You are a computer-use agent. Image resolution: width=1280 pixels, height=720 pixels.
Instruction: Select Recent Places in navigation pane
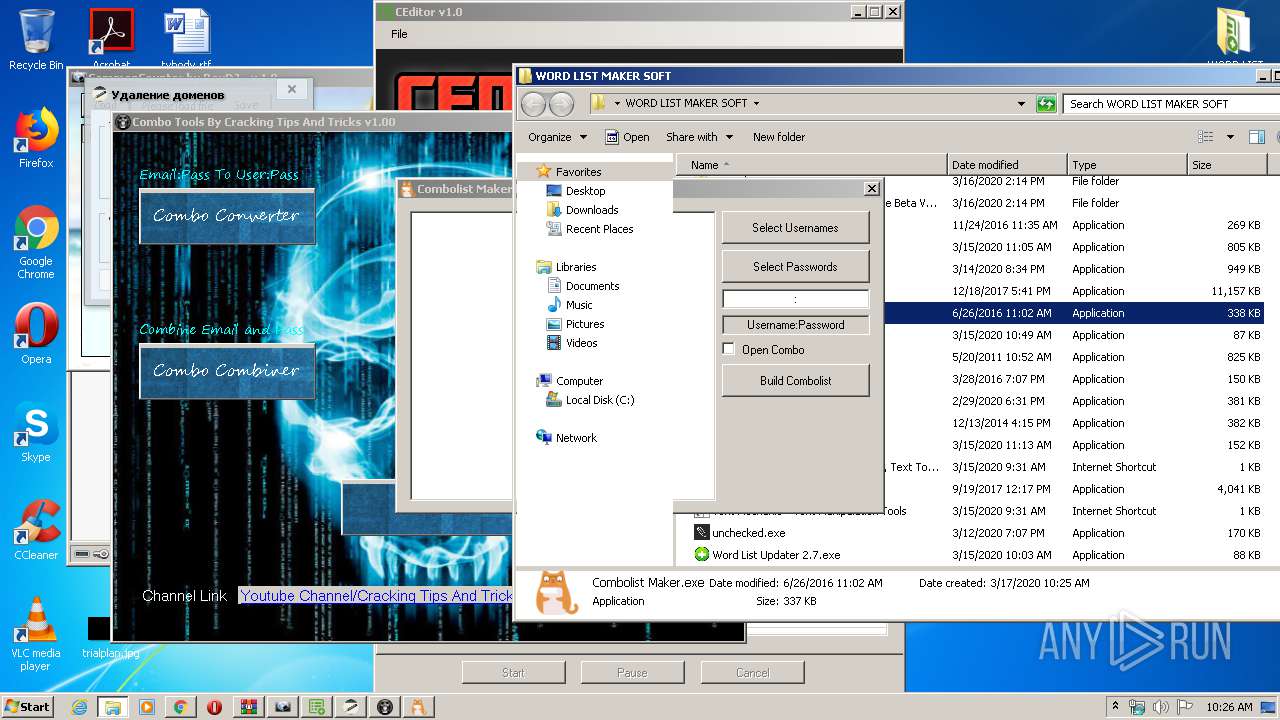(599, 229)
